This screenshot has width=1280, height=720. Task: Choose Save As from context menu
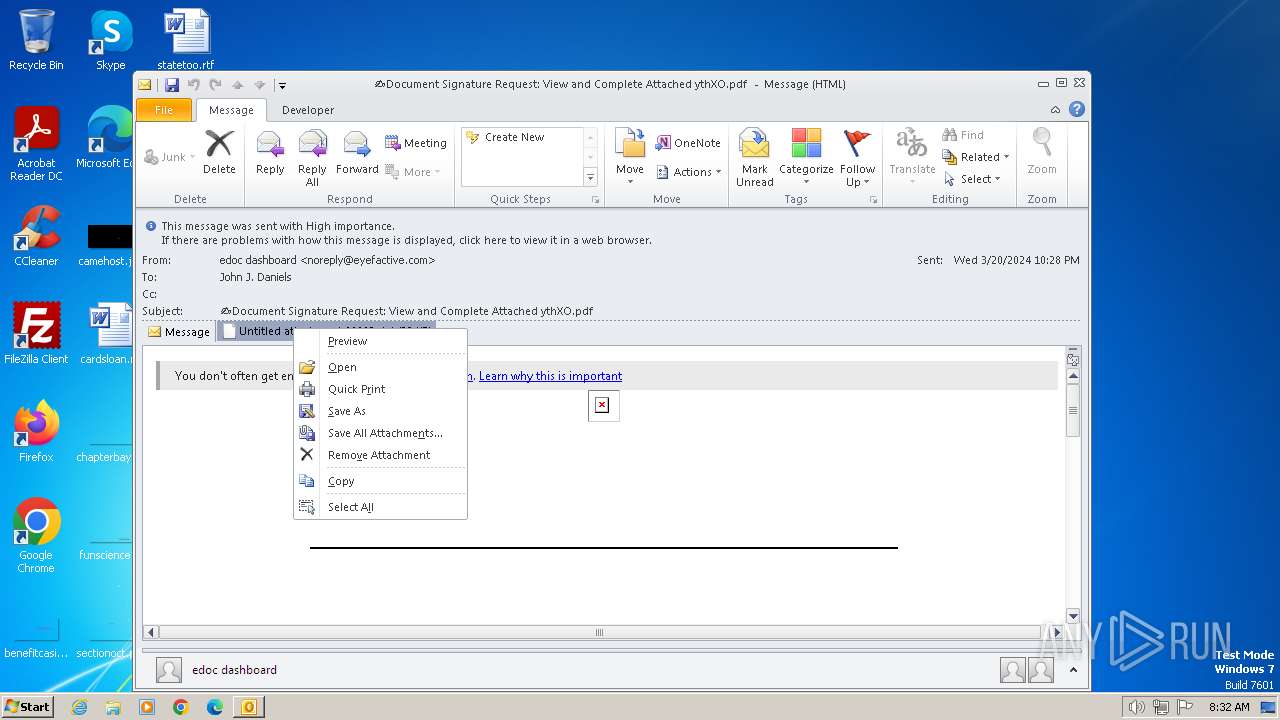pyautogui.click(x=380, y=411)
